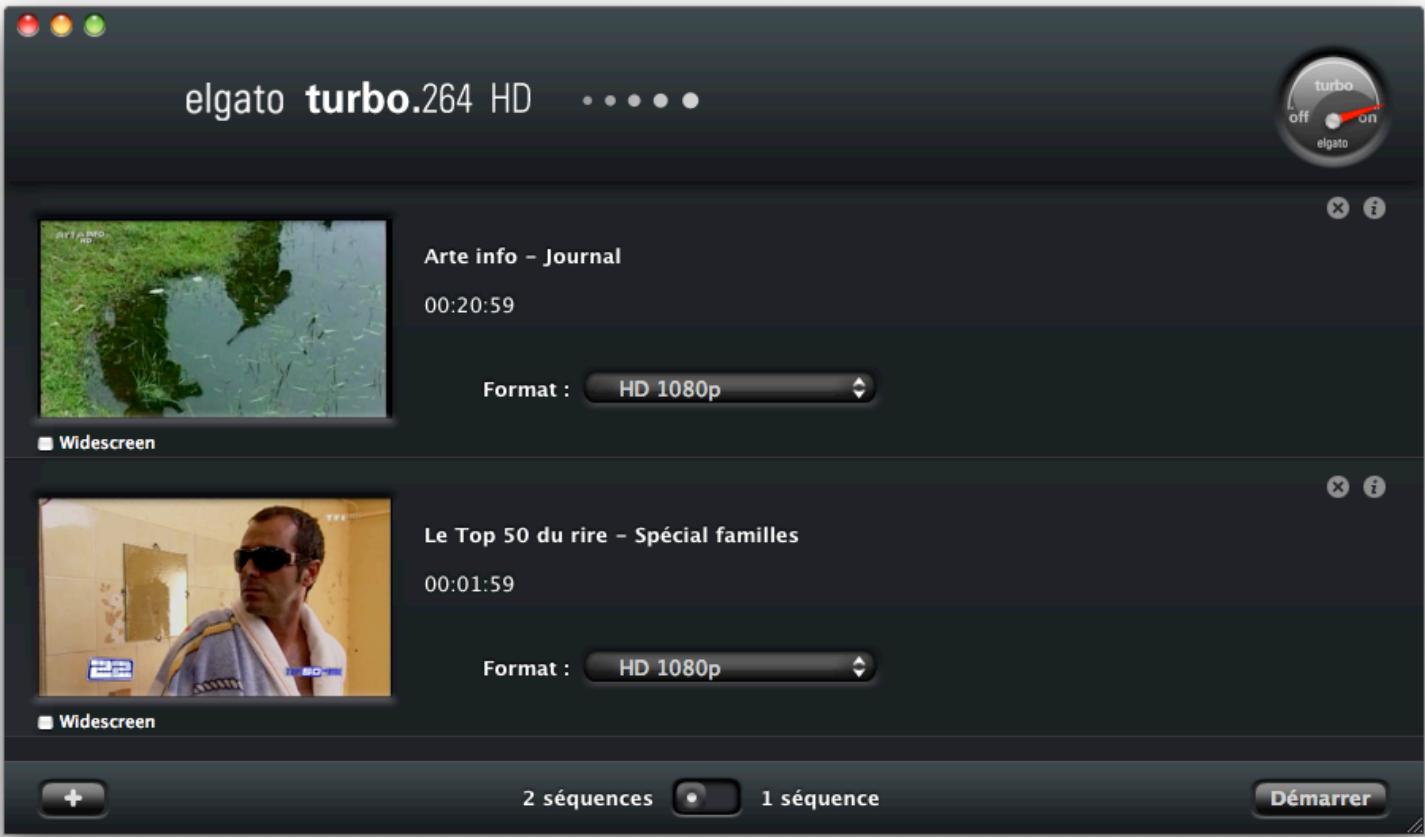Screen dimensions: 1425x837
Task: Add a video with the plus button
Action: pyautogui.click(x=73, y=798)
